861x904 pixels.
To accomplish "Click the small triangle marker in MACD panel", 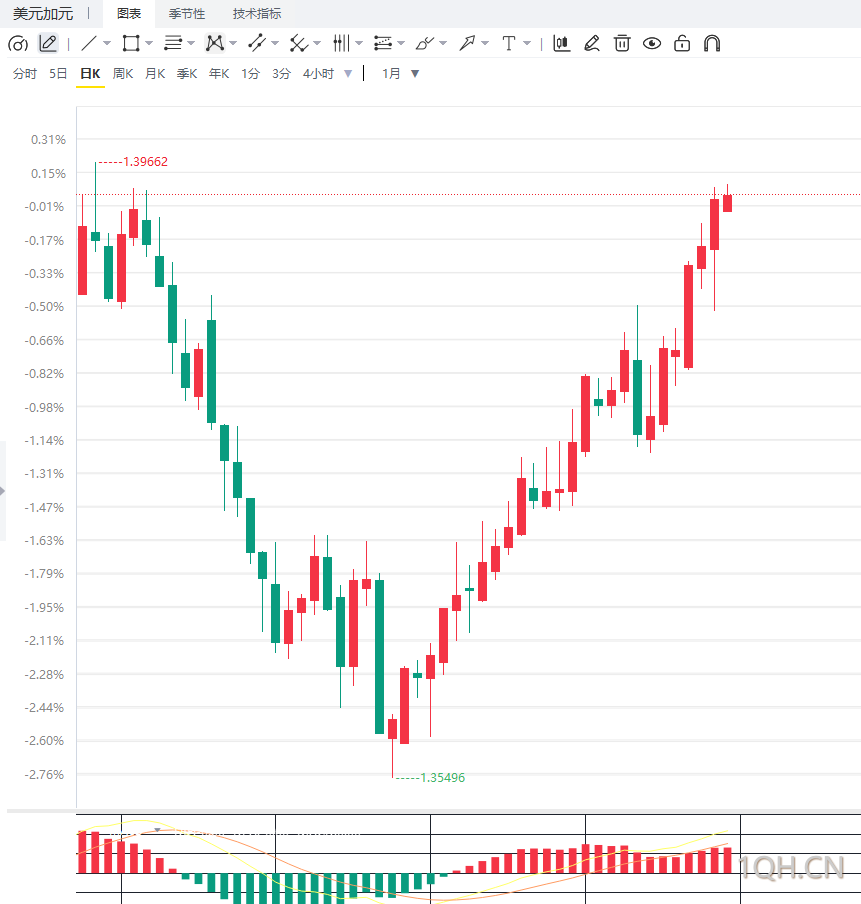I will pos(157,830).
